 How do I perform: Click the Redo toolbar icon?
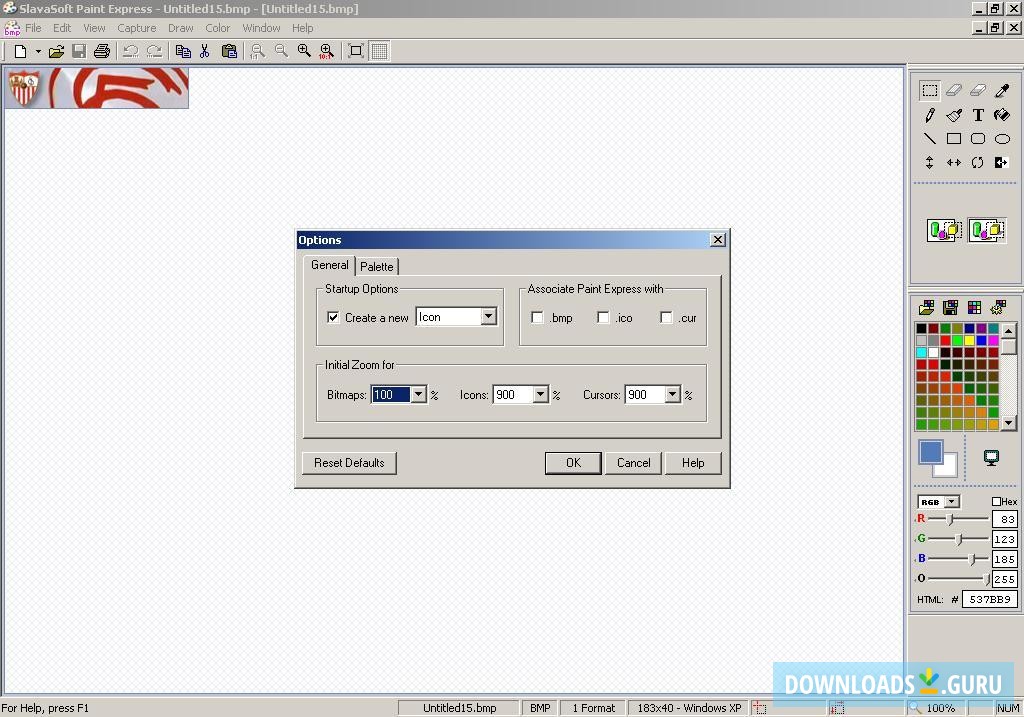pos(154,51)
